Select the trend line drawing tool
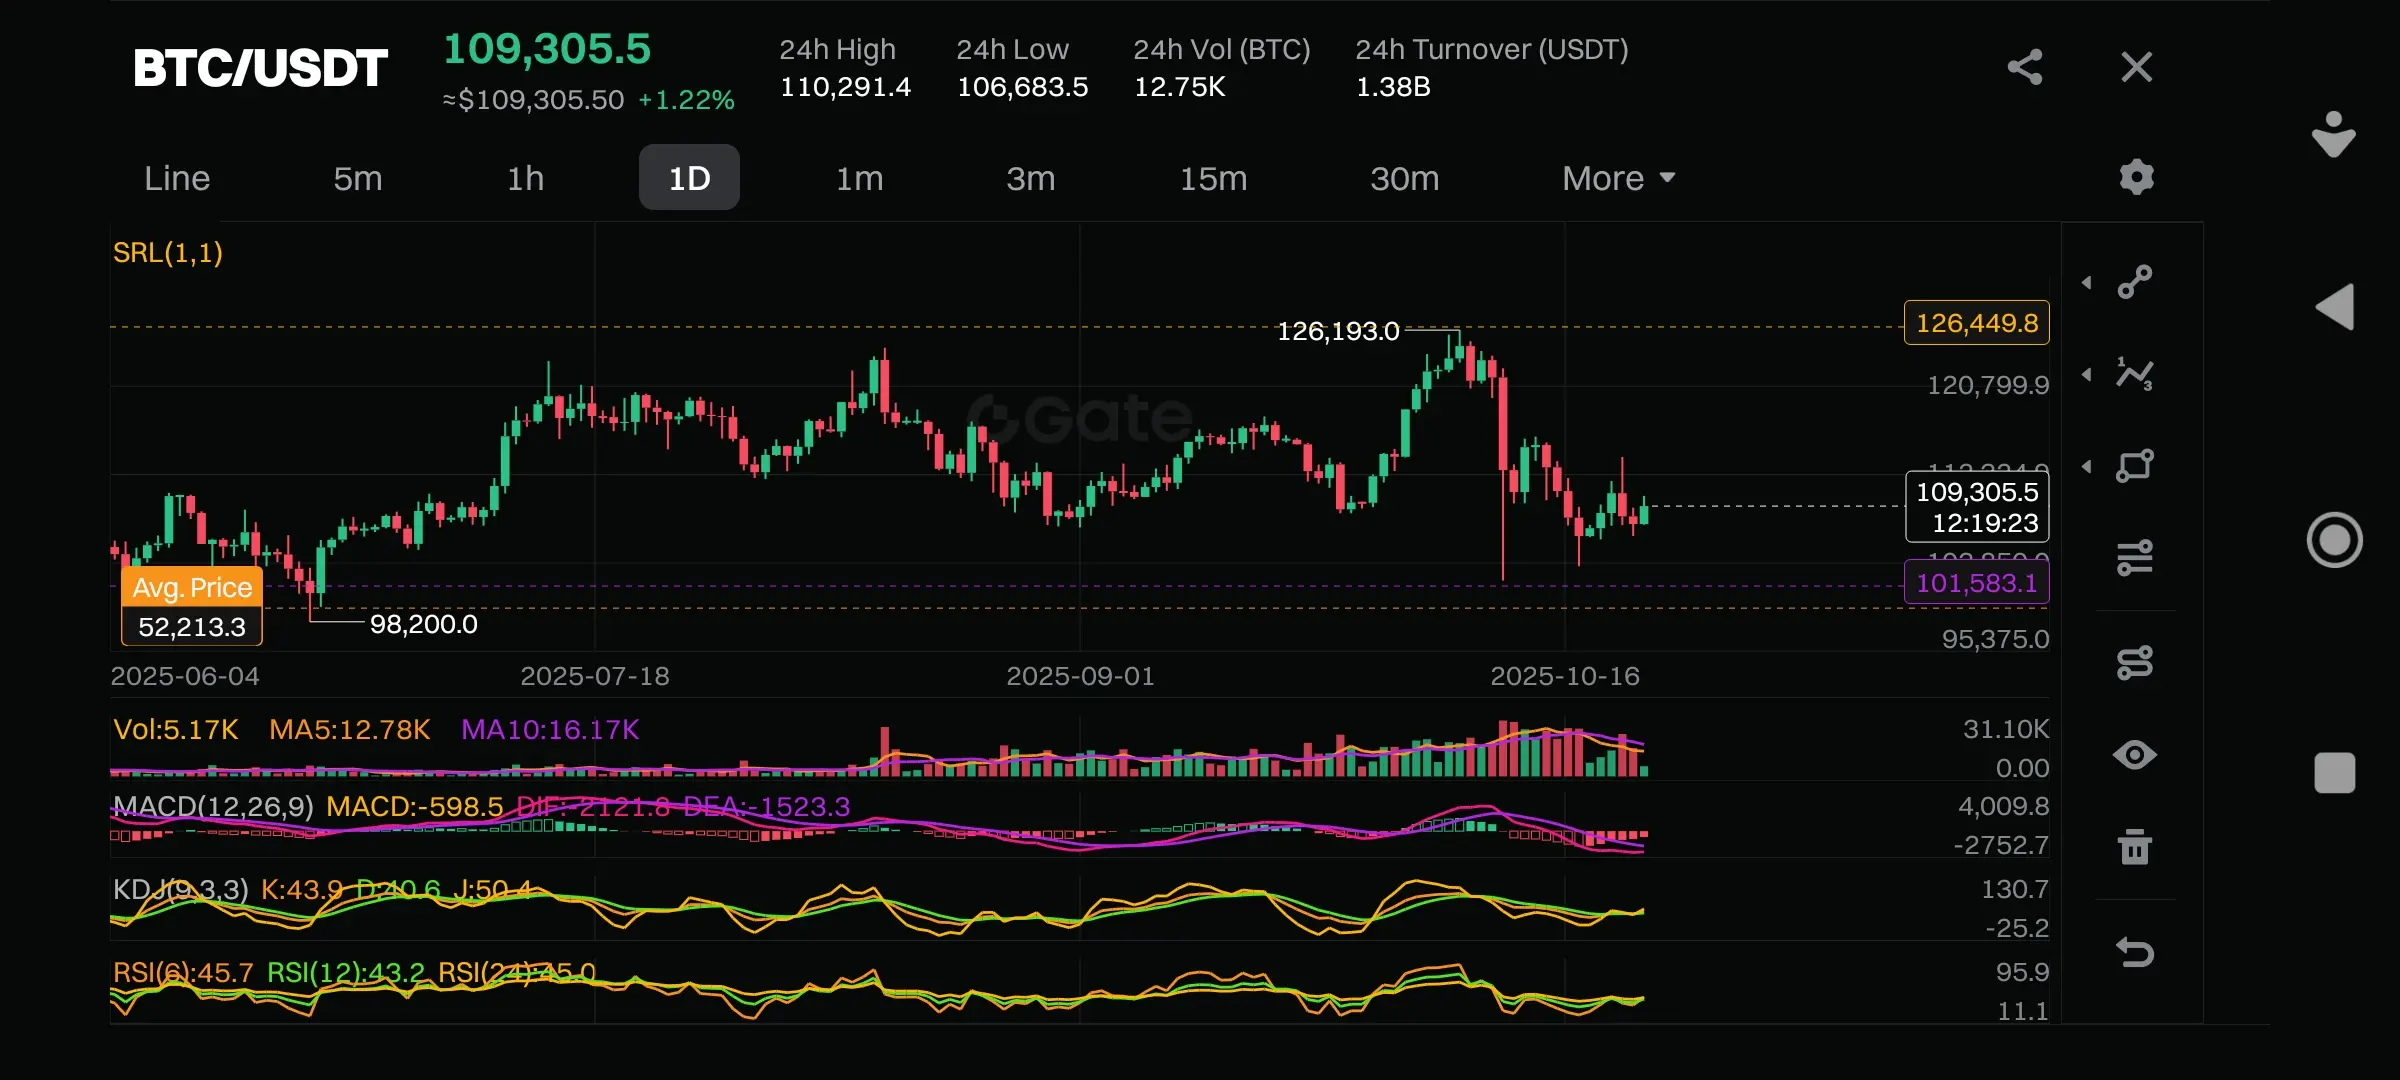The width and height of the screenshot is (2400, 1080). click(2135, 282)
